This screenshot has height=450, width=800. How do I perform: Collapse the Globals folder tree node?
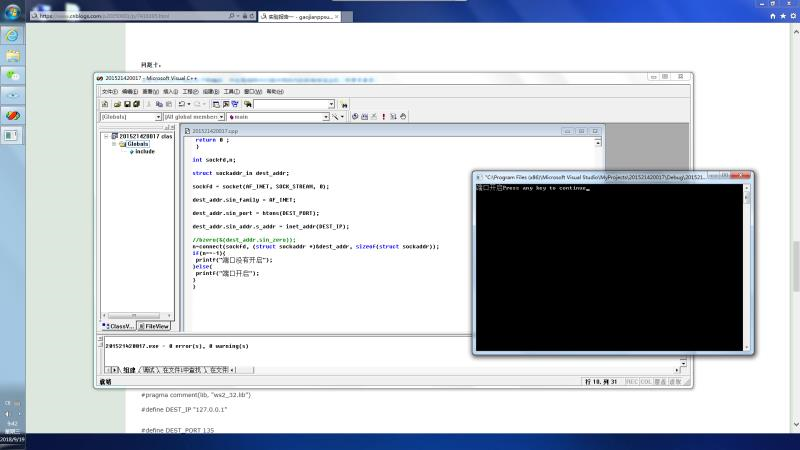114,144
